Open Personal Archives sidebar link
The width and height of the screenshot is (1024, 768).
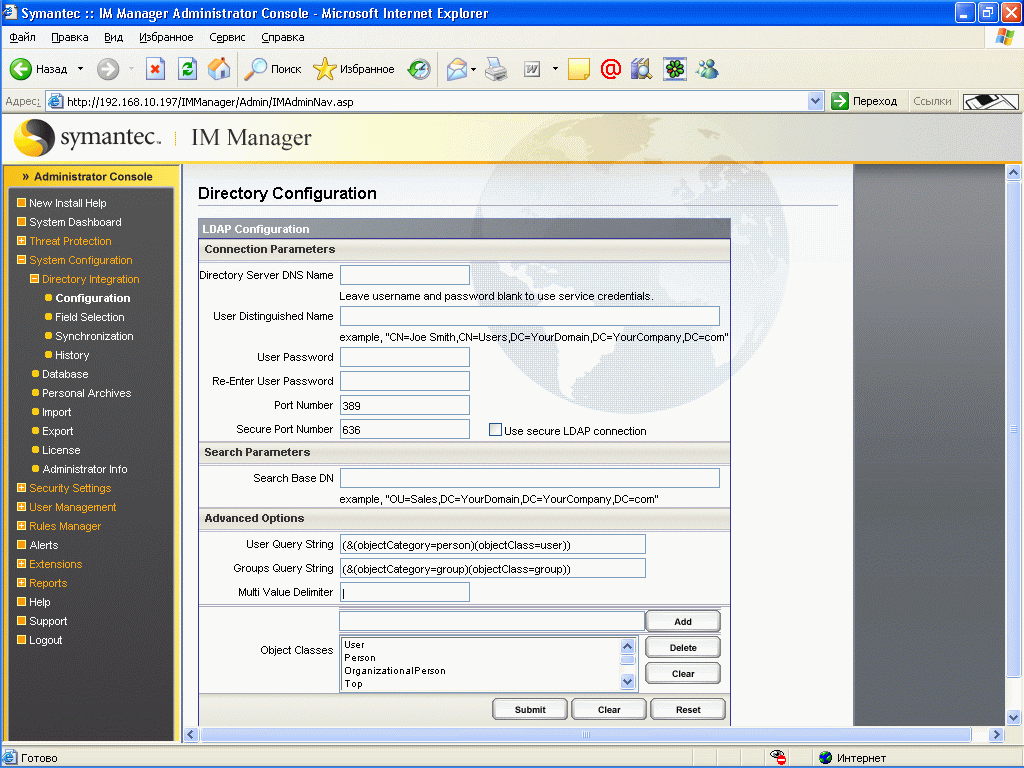86,392
